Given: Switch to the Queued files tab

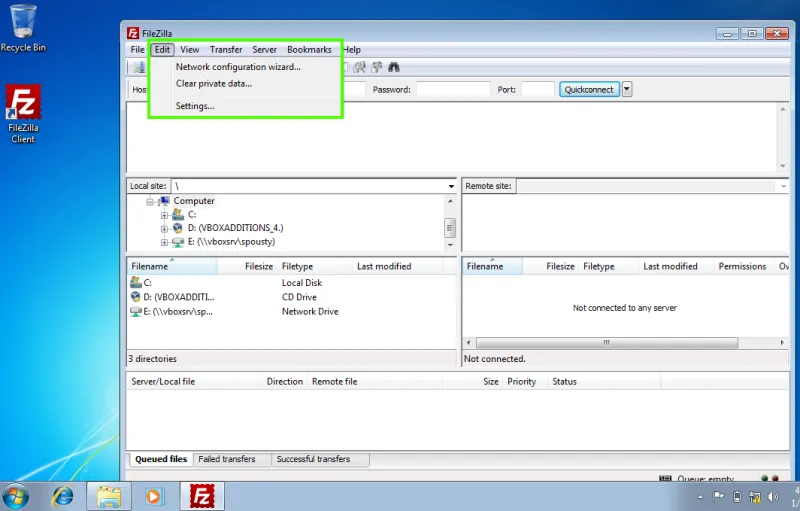Looking at the screenshot, I should (x=161, y=459).
